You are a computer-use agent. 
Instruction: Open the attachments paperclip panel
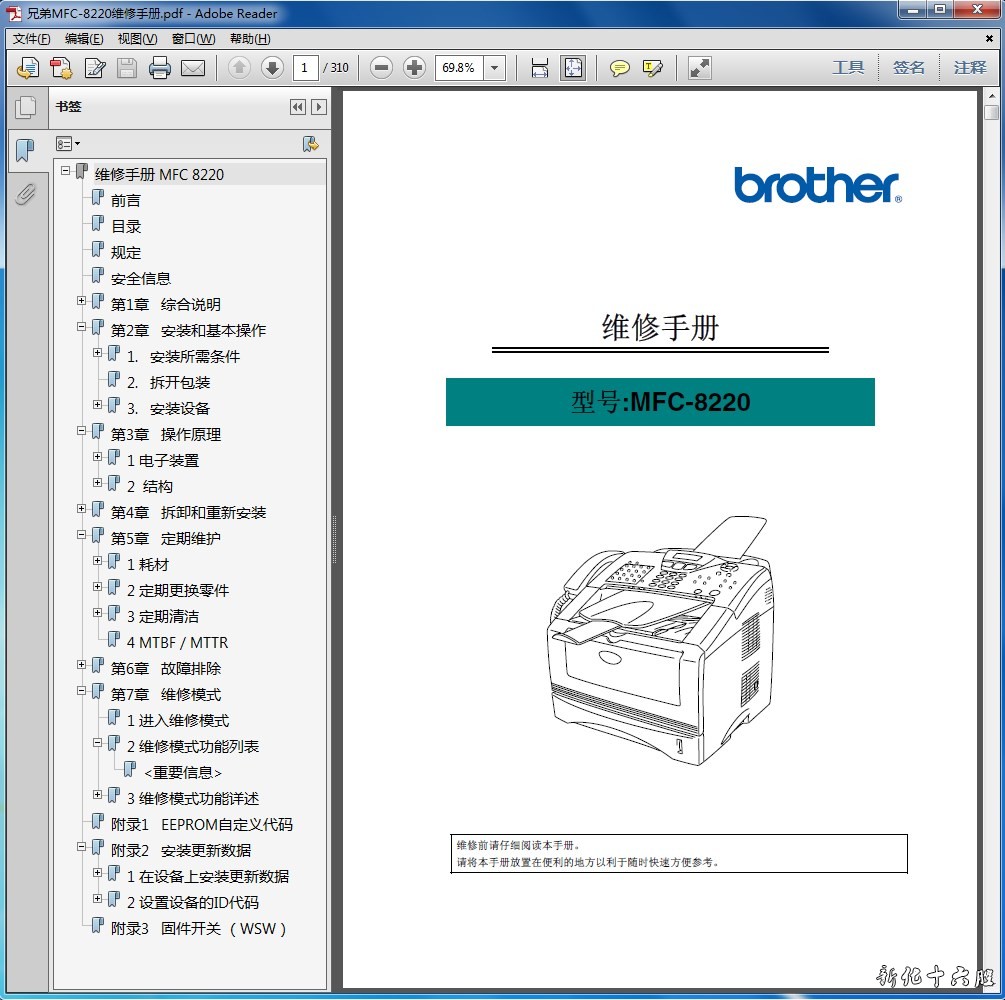click(25, 194)
